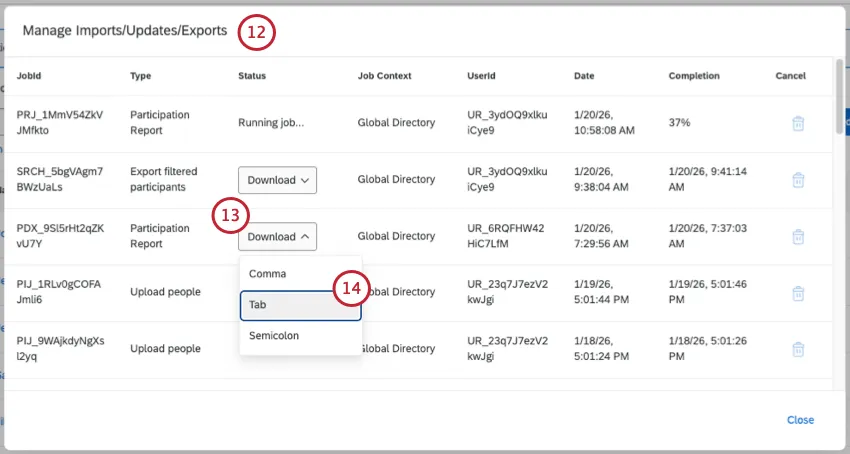Select Comma delimiter option
The width and height of the screenshot is (850, 454).
pos(267,274)
